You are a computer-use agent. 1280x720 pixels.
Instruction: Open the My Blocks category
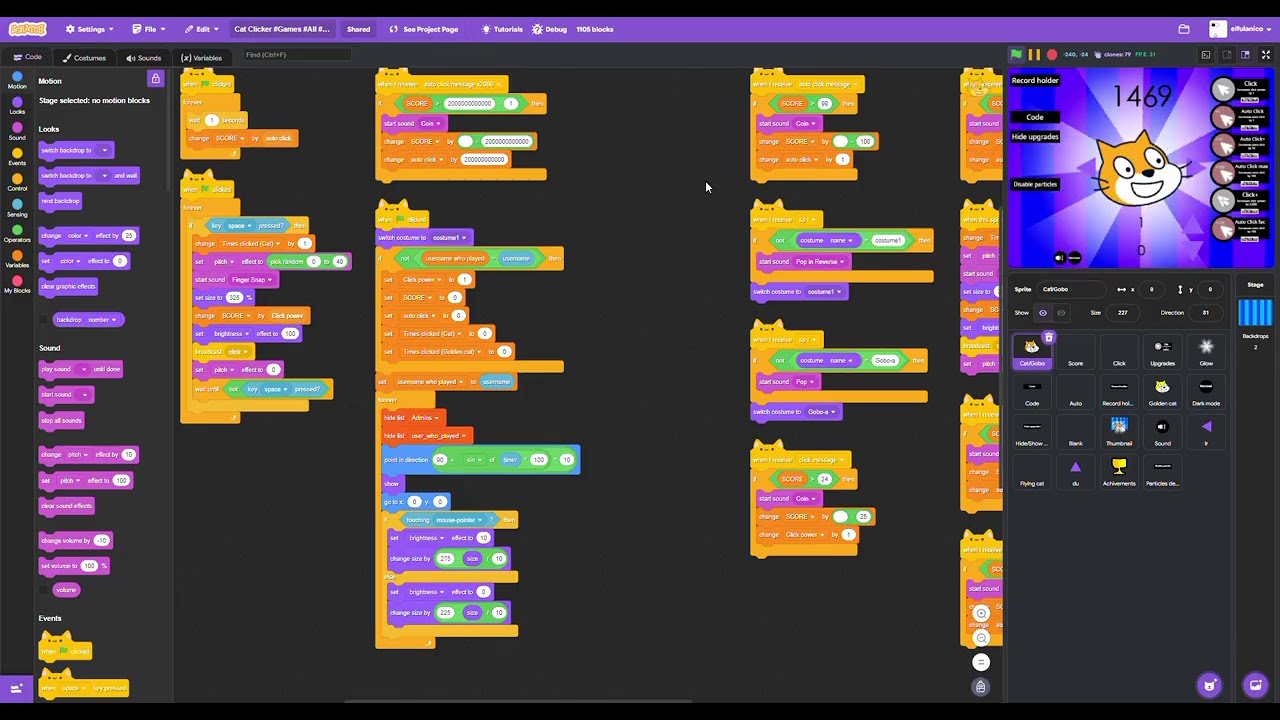coord(17,285)
